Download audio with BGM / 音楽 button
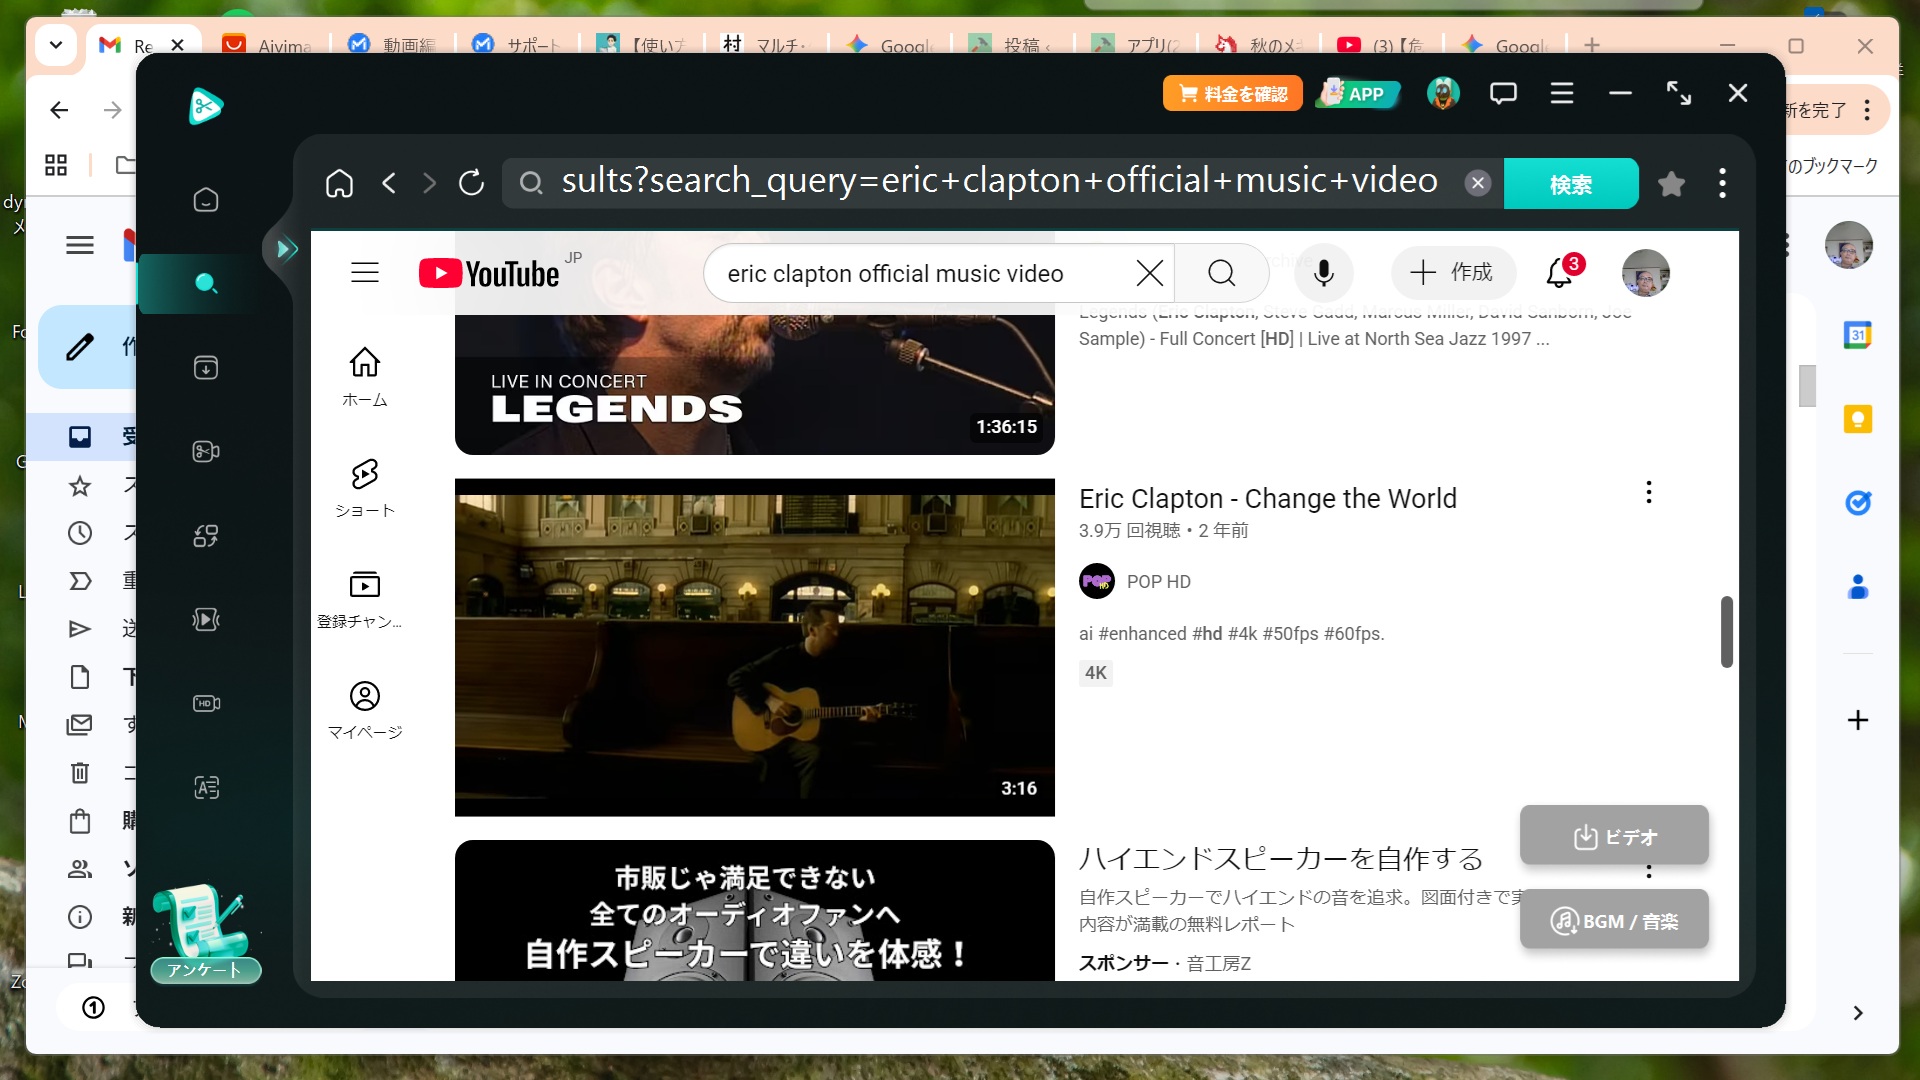 click(1614, 920)
